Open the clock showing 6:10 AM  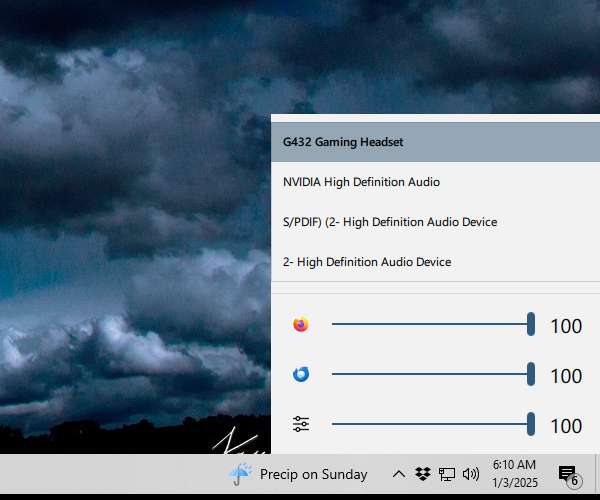(515, 474)
